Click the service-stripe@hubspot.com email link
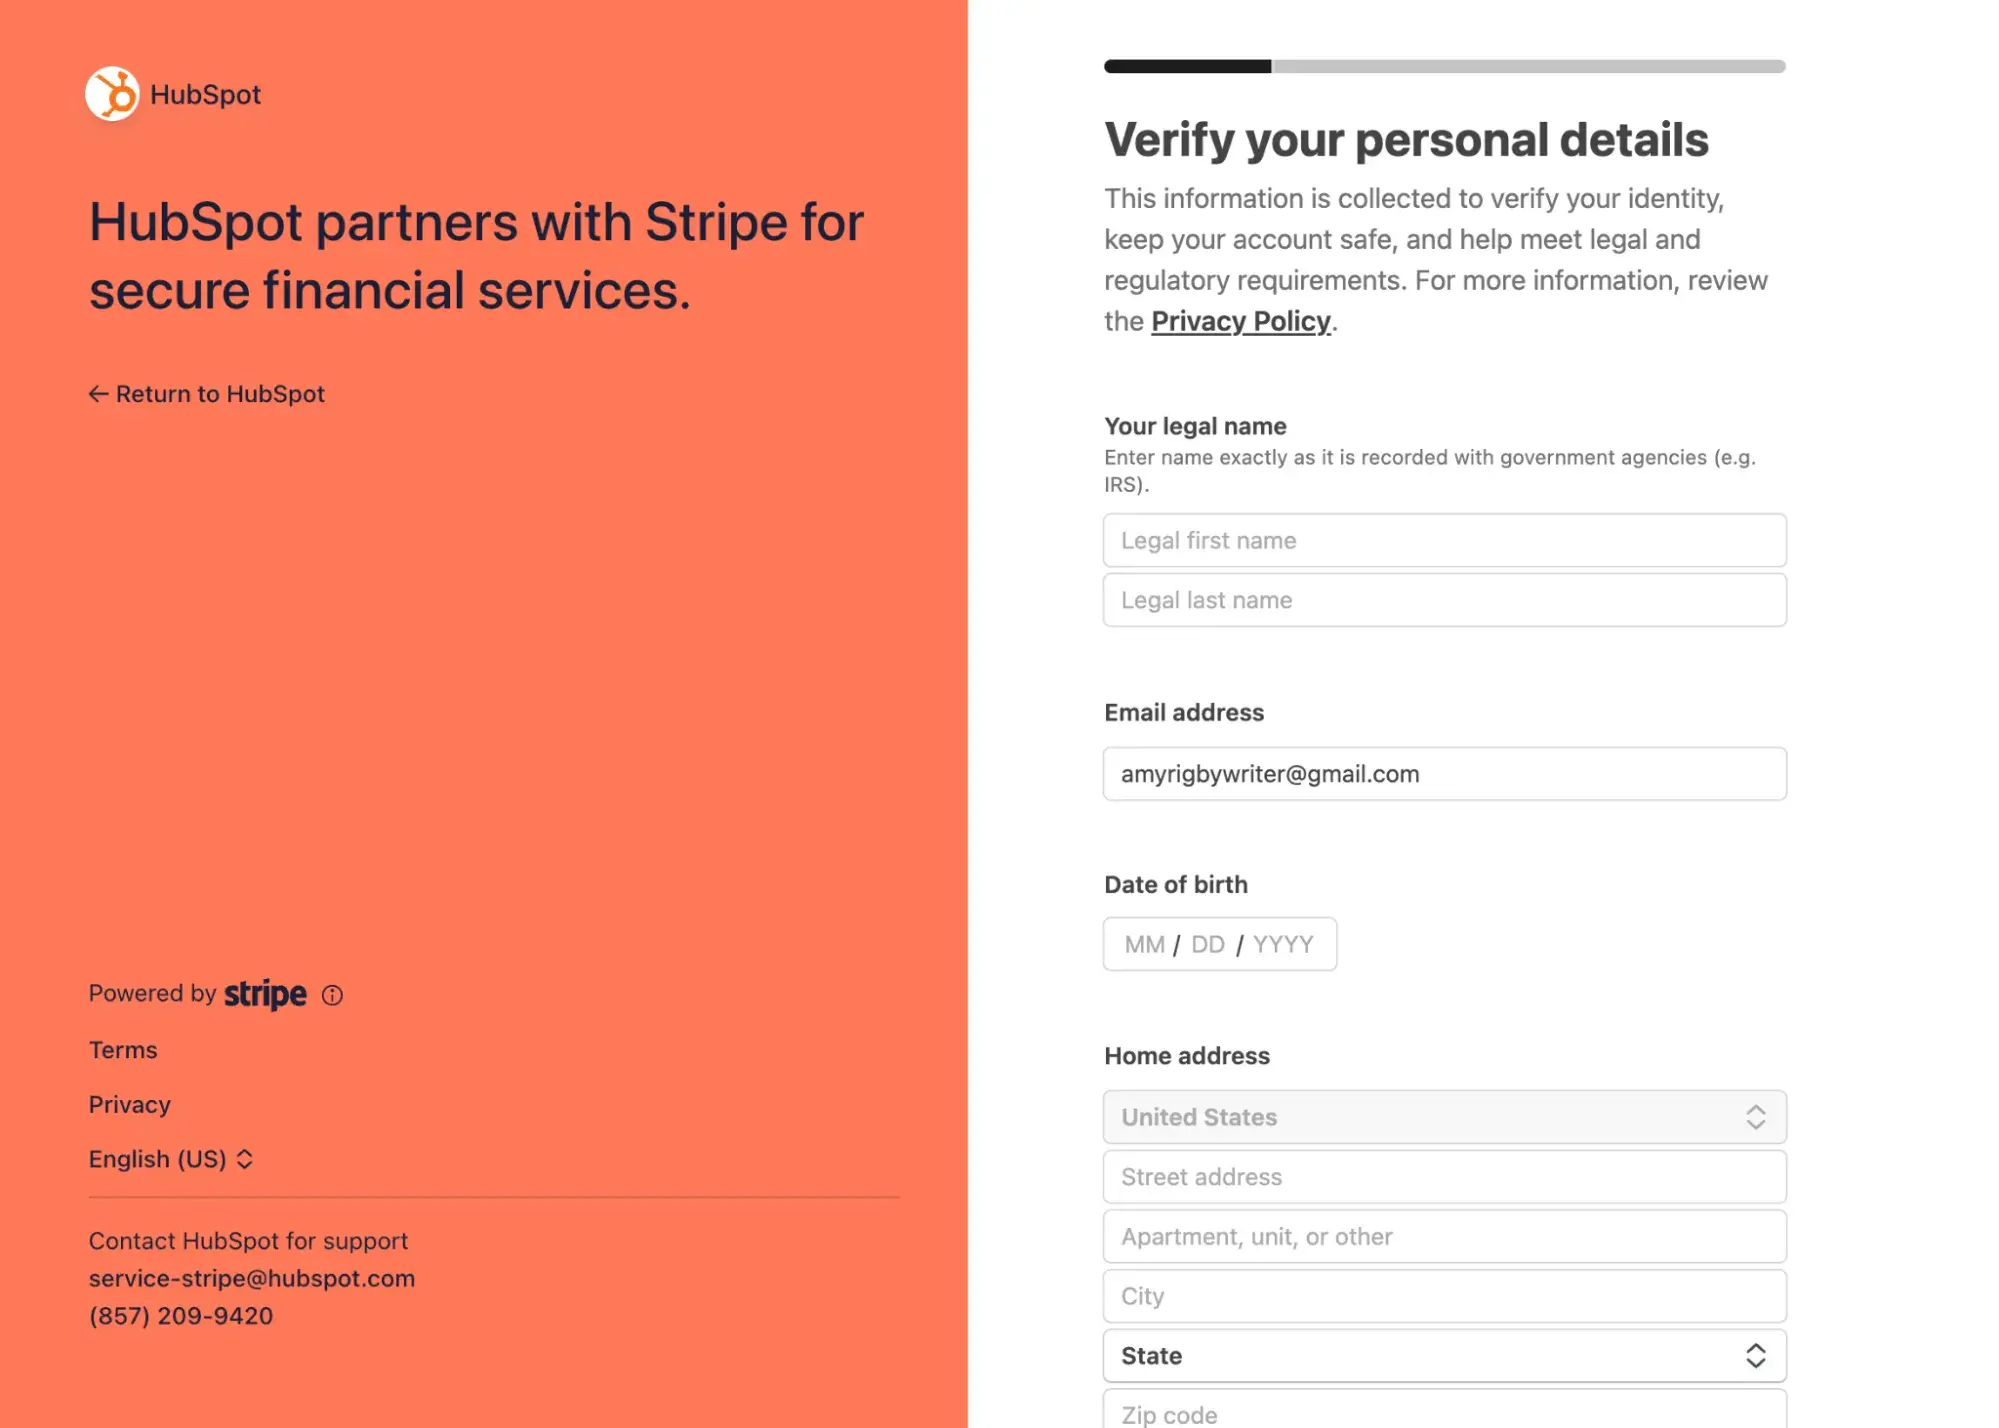 [x=252, y=1277]
